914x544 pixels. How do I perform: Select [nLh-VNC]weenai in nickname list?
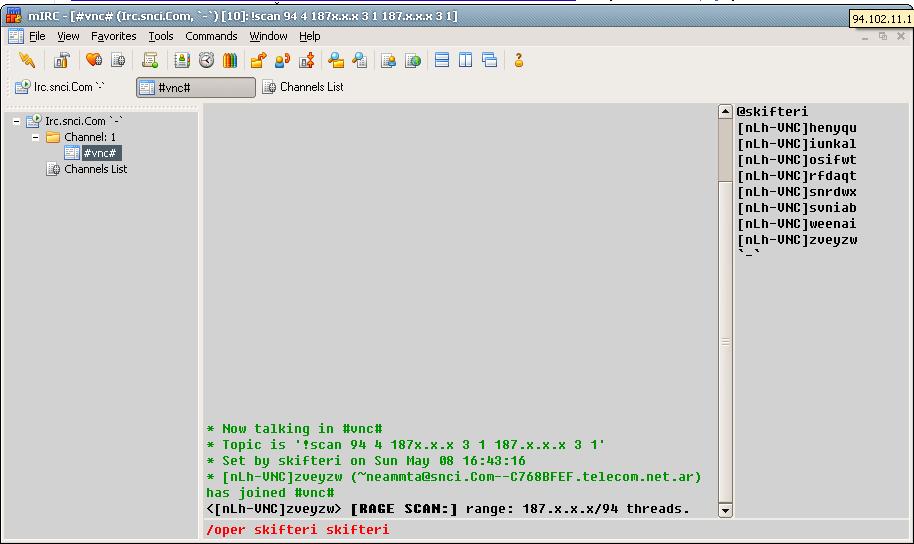pos(797,224)
